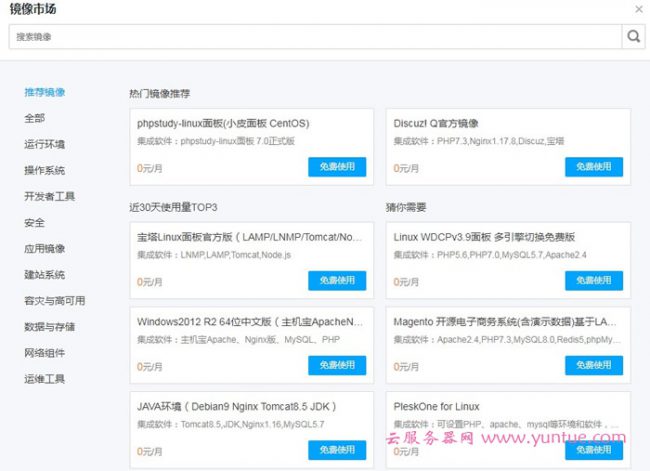Open PleskOne for Linux title
650x471 pixels.
(x=436, y=407)
